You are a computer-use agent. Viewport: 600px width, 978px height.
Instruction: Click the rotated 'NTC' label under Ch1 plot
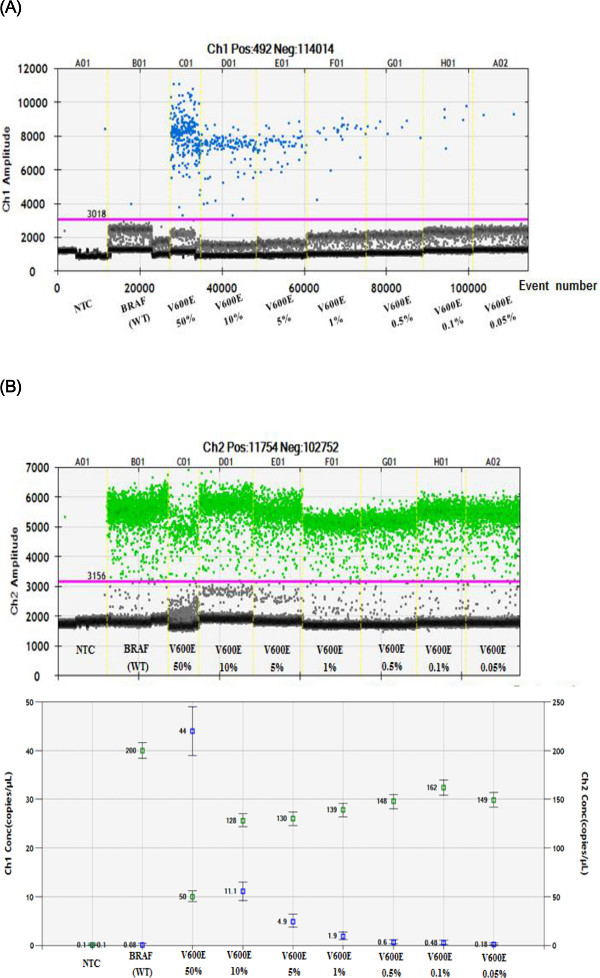pyautogui.click(x=83, y=306)
